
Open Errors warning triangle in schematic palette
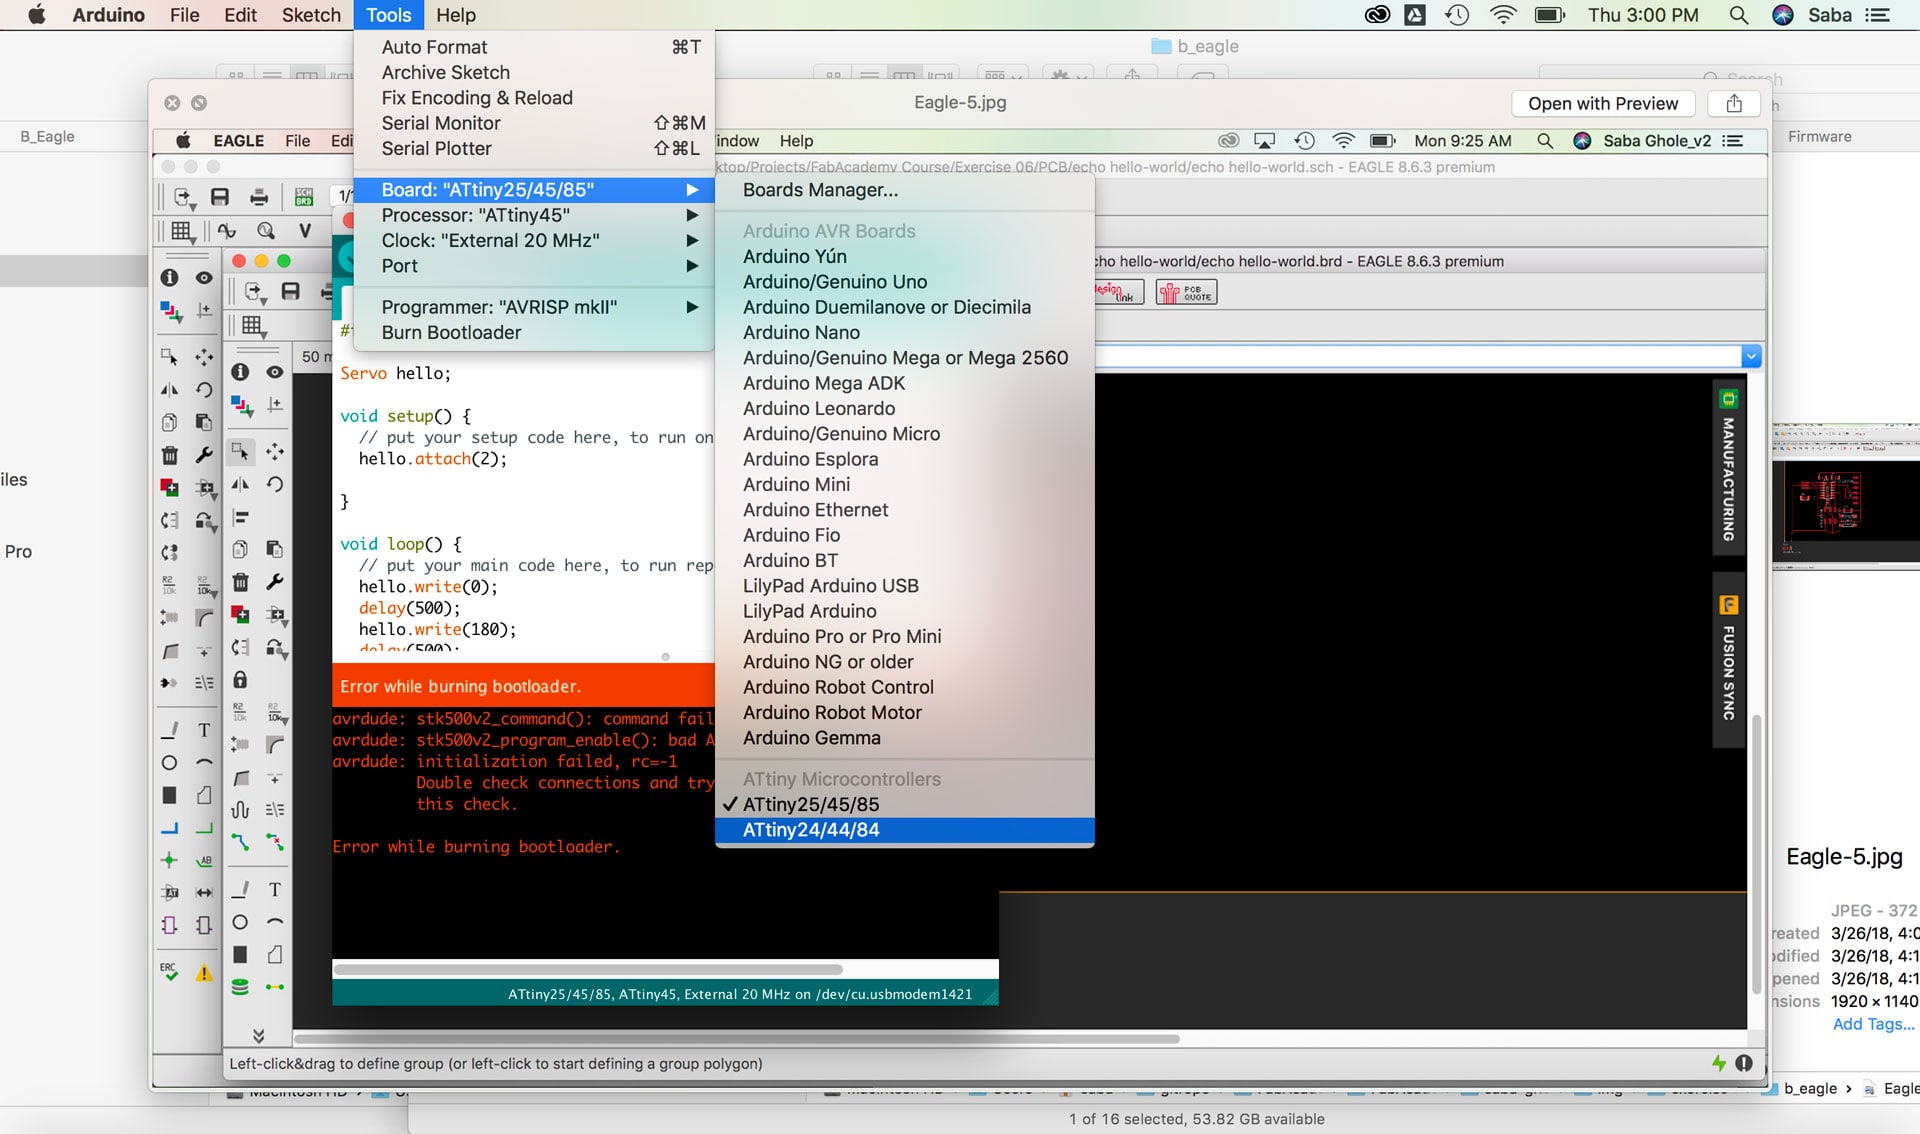point(204,972)
